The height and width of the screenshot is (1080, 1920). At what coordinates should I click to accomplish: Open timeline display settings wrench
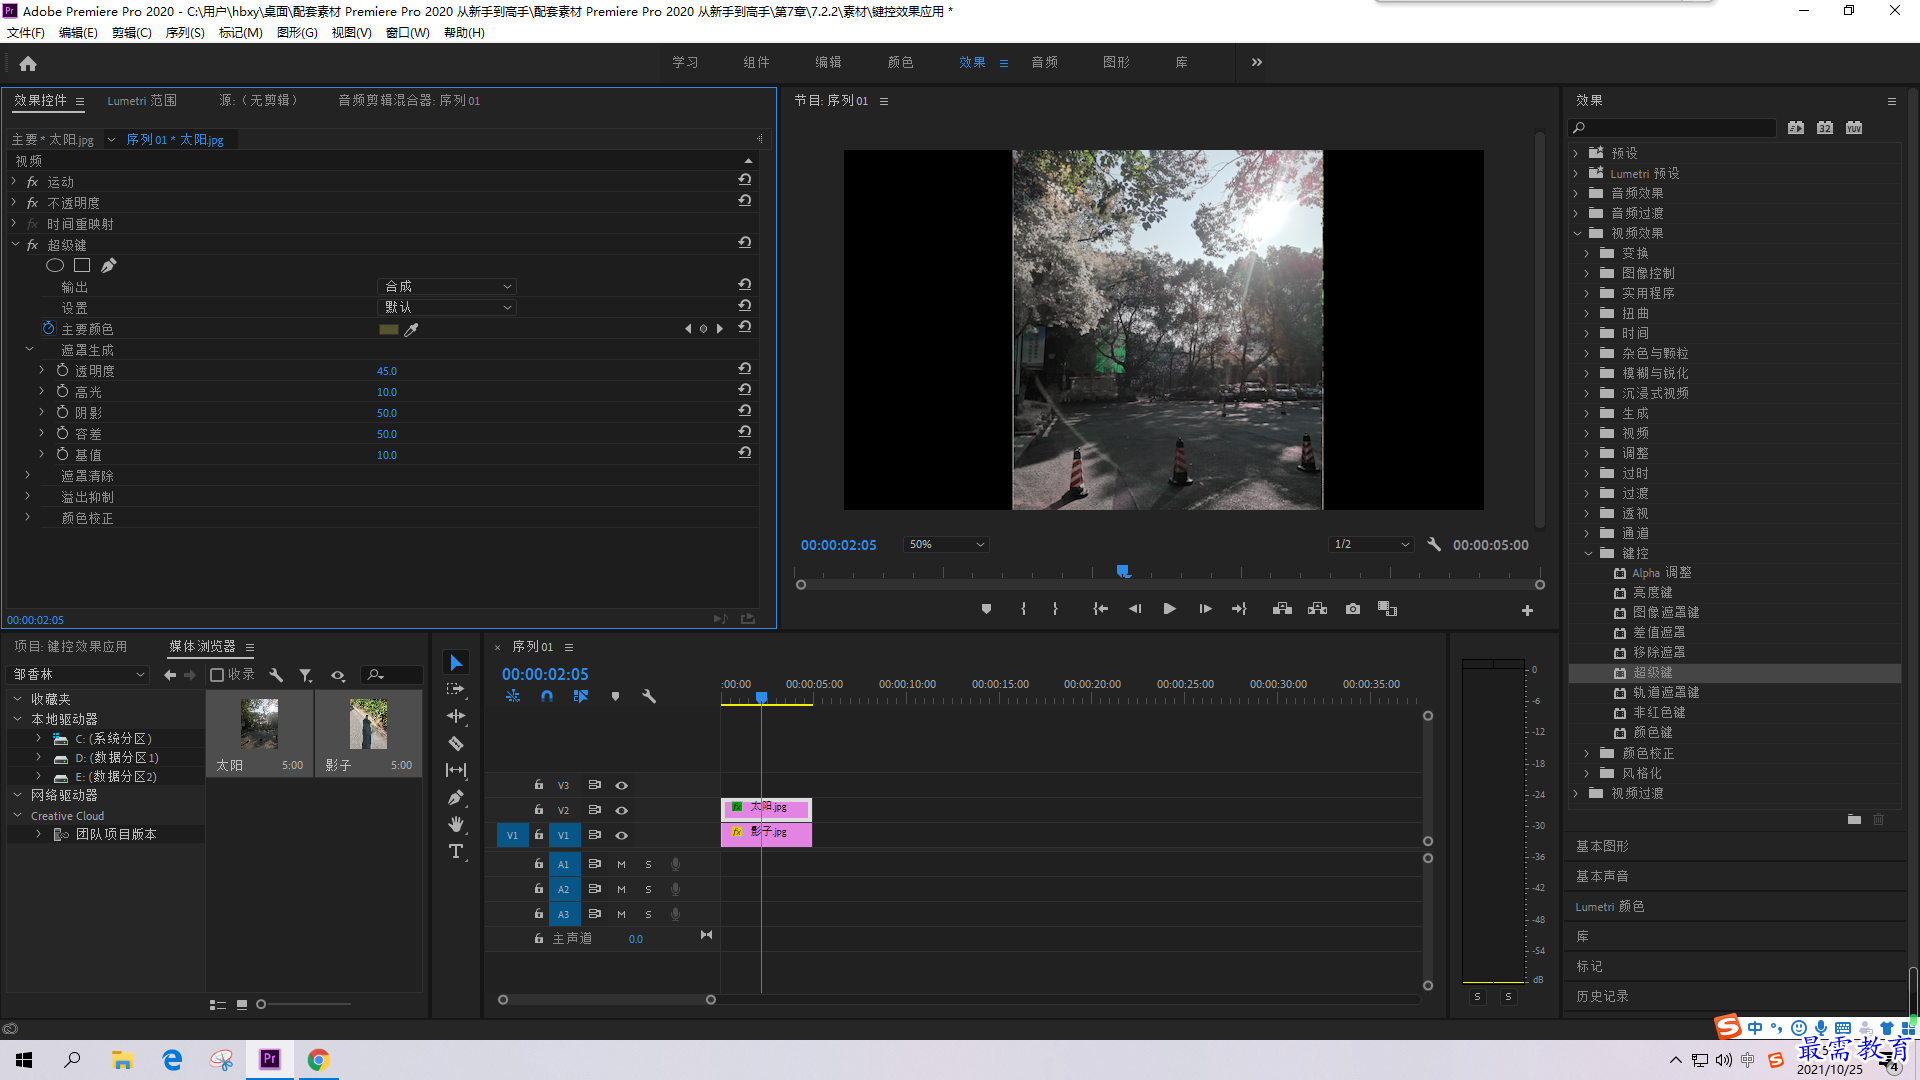coord(649,696)
